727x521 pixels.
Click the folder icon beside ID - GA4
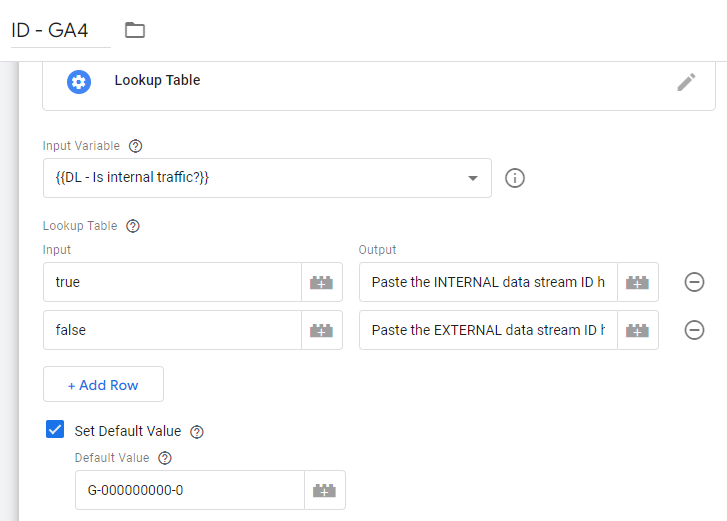click(x=135, y=30)
